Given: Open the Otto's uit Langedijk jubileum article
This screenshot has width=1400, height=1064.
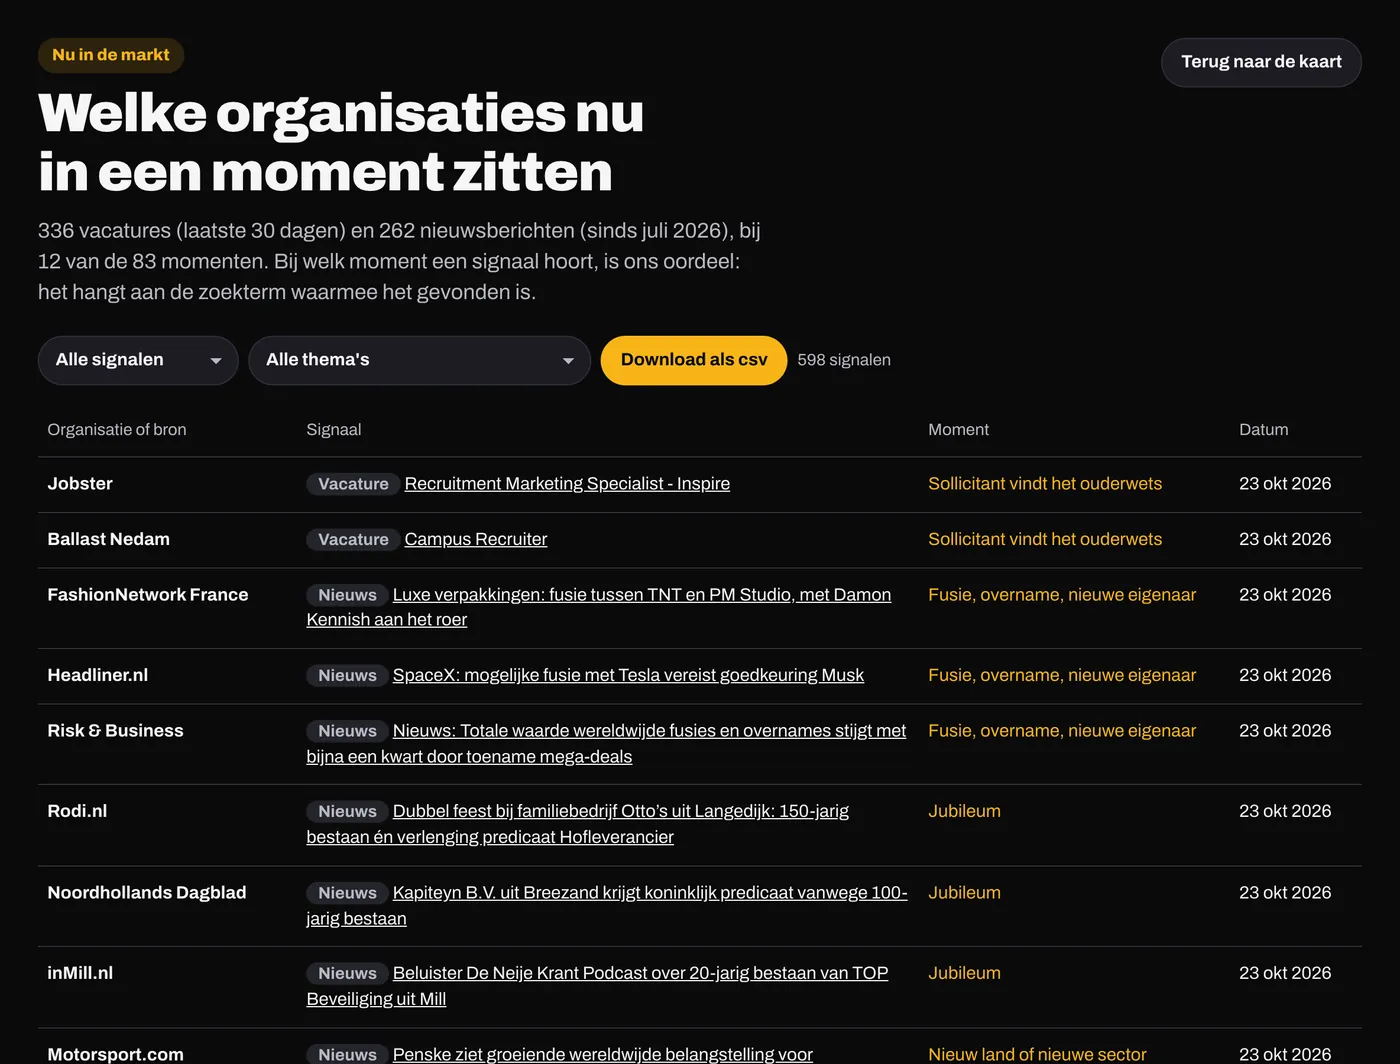Looking at the screenshot, I should pyautogui.click(x=578, y=824).
